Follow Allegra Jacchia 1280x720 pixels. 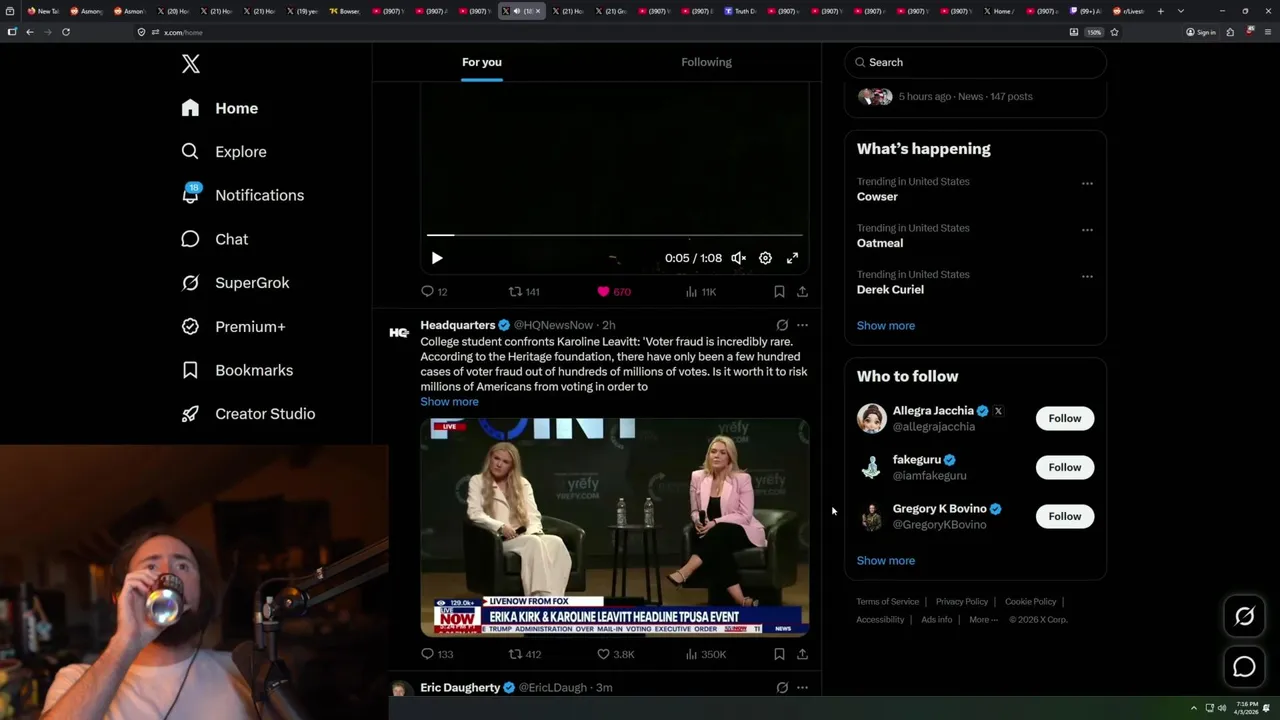(1065, 418)
